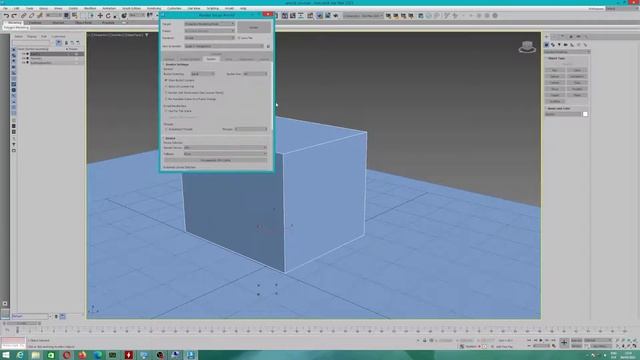
Task: Open the Standard Primitives category dropdown
Action: pos(567,52)
